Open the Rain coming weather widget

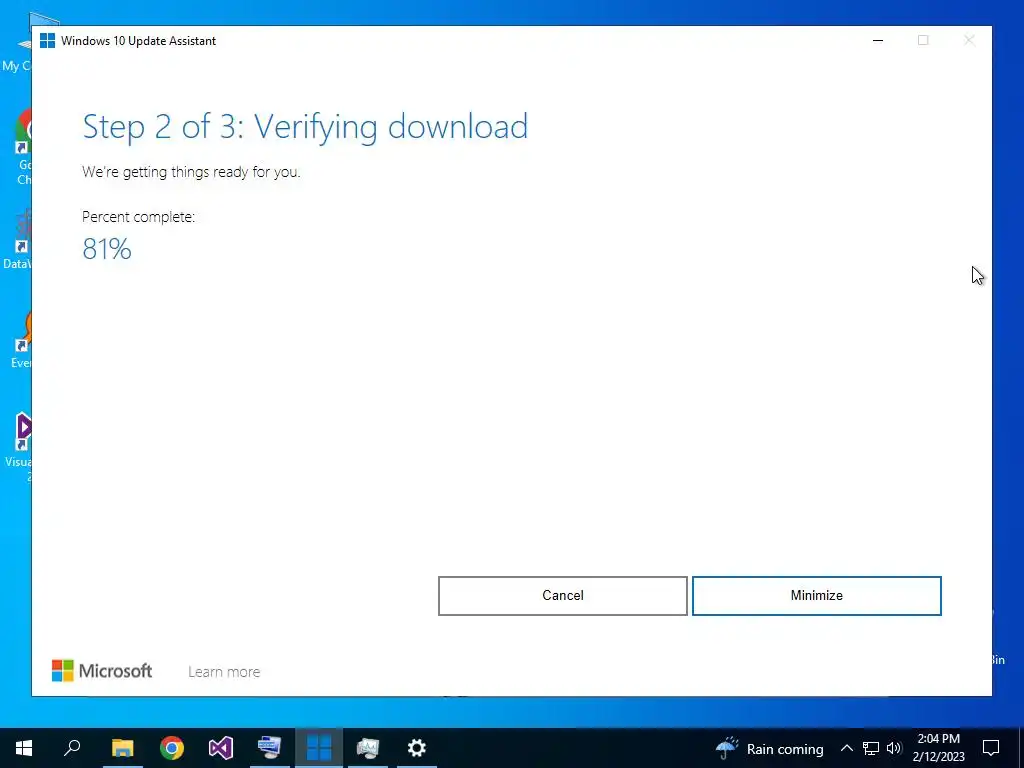tap(769, 748)
